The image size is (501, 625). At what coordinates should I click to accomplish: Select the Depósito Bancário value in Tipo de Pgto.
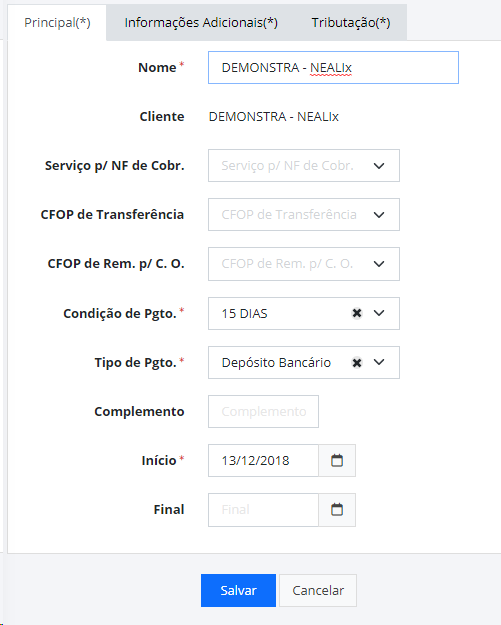276,363
